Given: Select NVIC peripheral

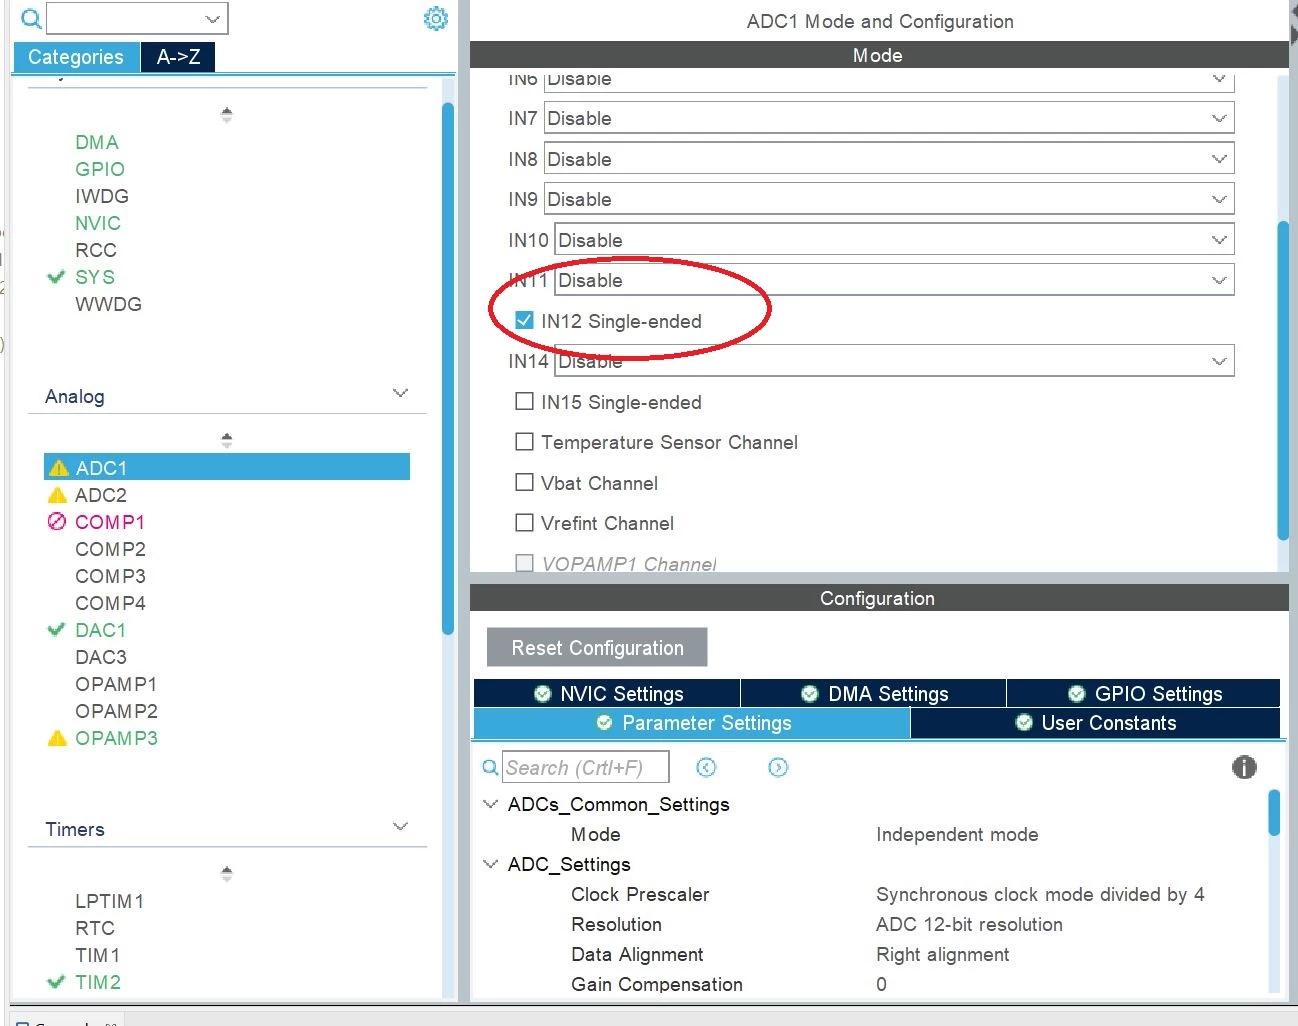Looking at the screenshot, I should pyautogui.click(x=98, y=223).
